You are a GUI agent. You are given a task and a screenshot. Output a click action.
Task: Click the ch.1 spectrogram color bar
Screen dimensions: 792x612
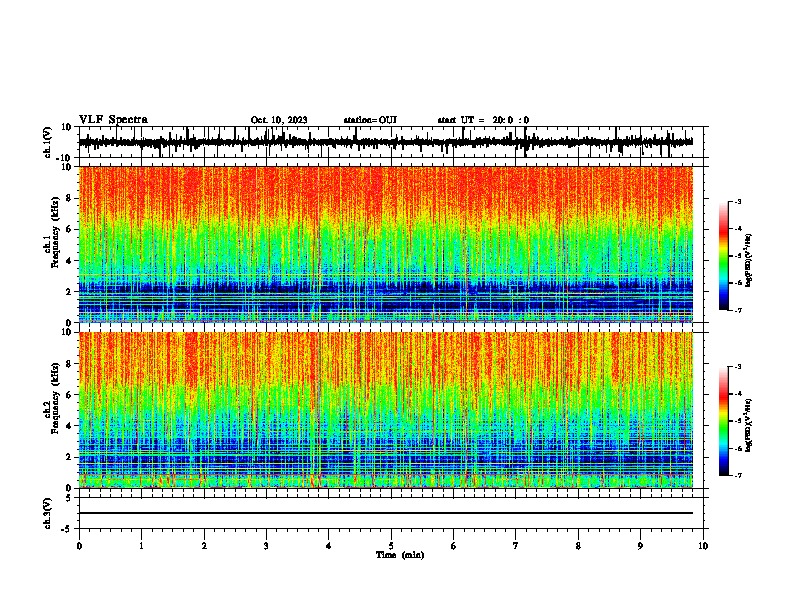coord(724,256)
